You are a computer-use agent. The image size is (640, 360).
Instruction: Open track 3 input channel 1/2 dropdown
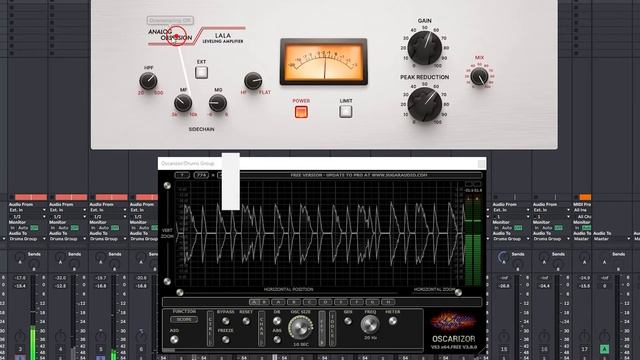coord(27,217)
